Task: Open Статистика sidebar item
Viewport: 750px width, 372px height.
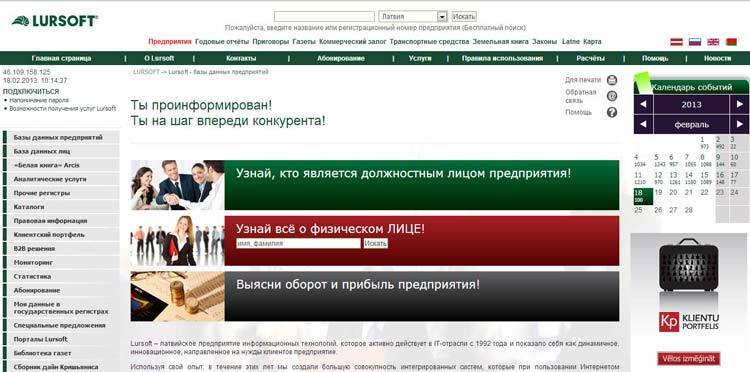Action: point(61,276)
